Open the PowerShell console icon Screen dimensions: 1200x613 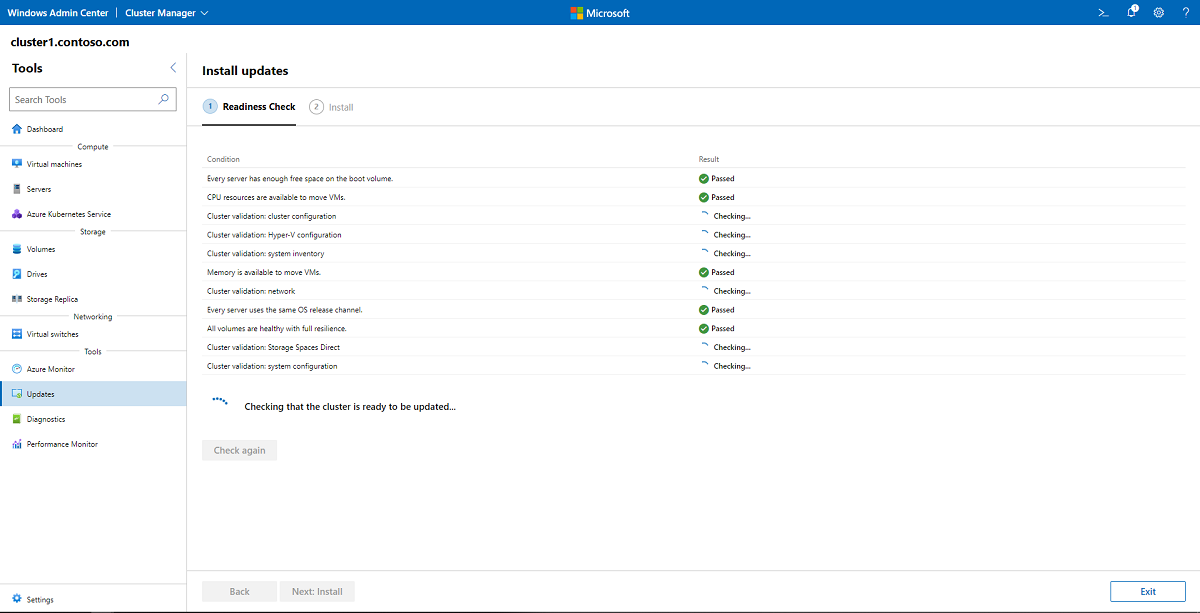pyautogui.click(x=1103, y=12)
